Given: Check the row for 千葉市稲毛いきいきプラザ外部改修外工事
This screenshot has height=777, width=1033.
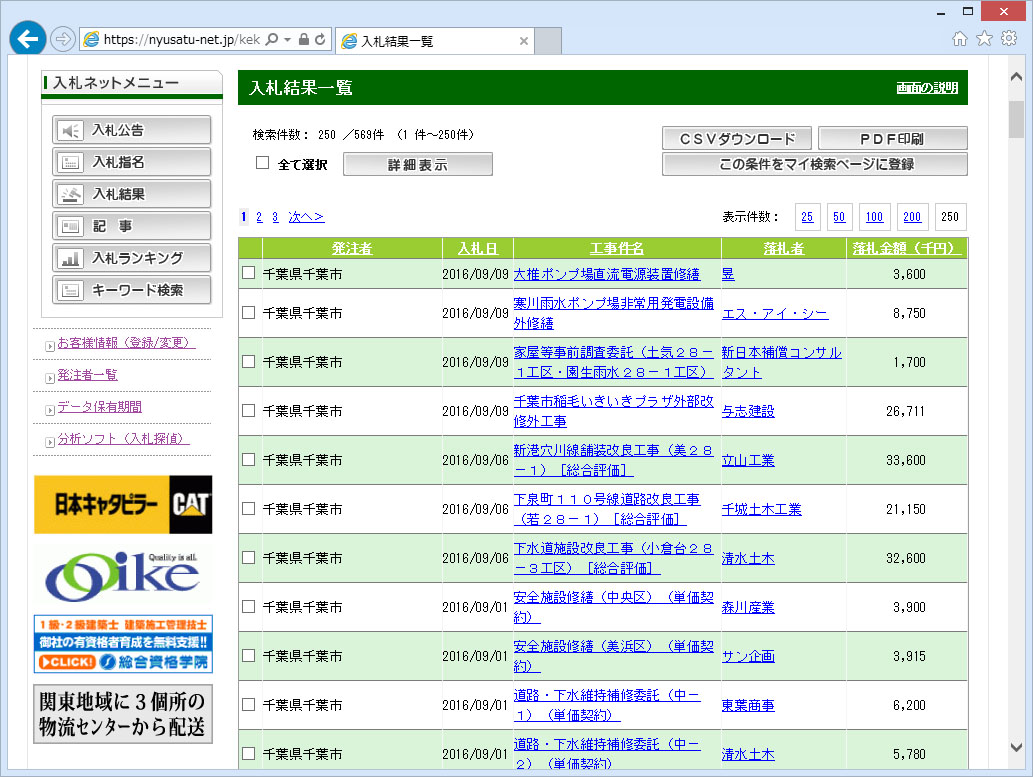Looking at the screenshot, I should click(248, 410).
